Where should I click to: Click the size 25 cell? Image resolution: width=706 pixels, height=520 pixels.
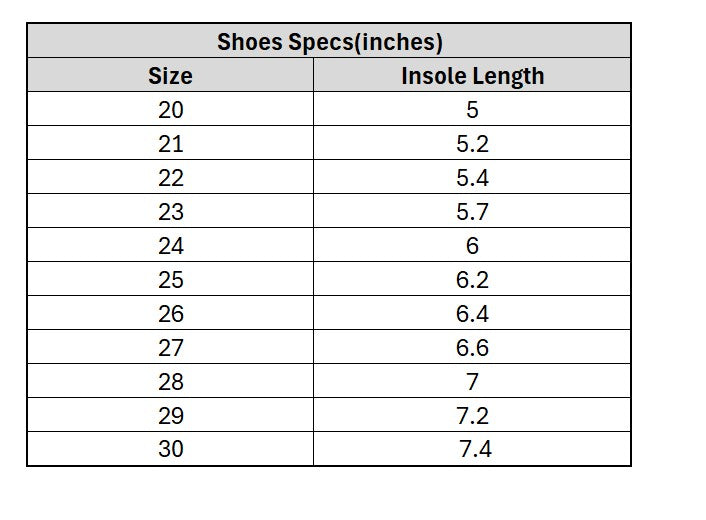(x=170, y=280)
